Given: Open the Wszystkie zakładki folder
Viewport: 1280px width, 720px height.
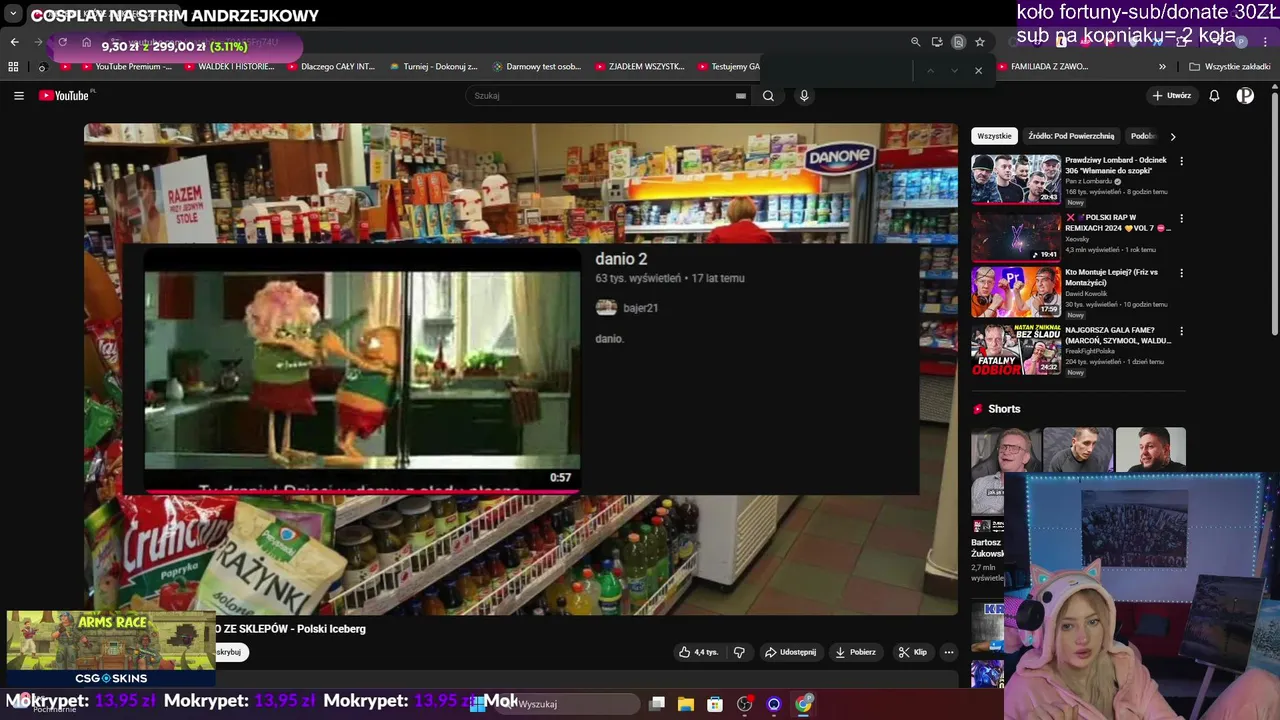Looking at the screenshot, I should coord(1230,67).
